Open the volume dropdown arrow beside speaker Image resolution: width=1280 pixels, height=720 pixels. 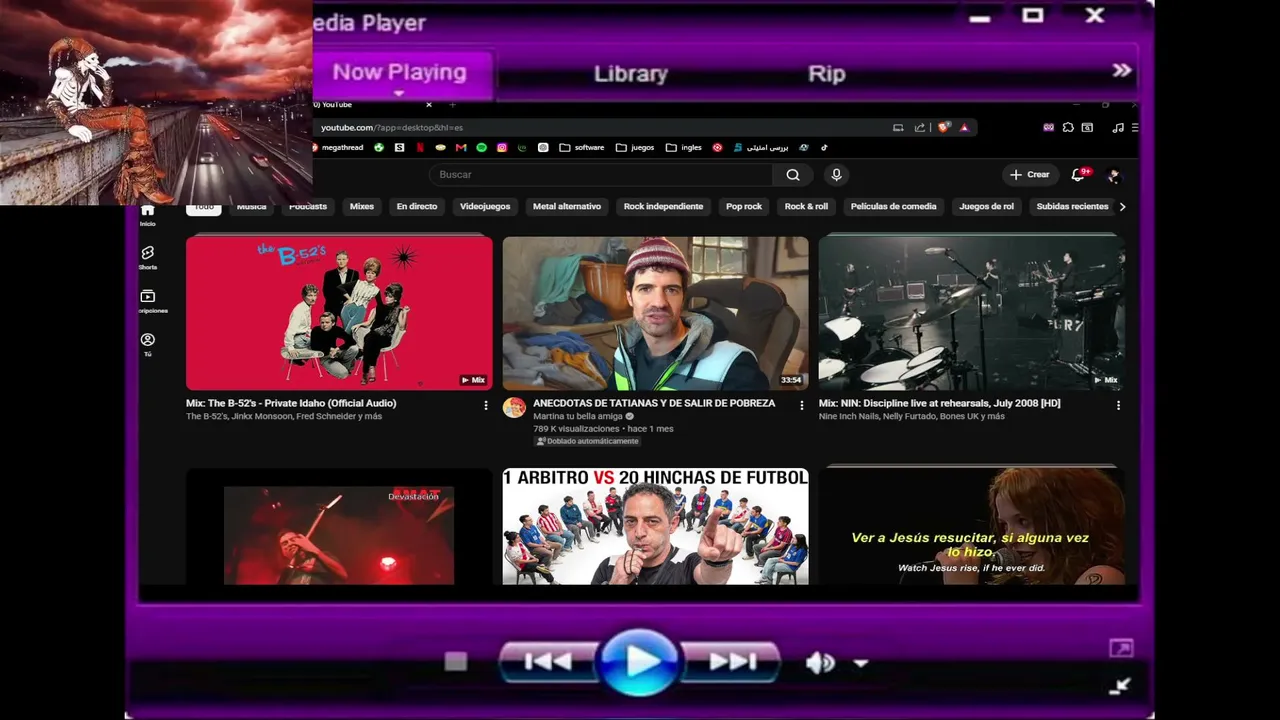tap(861, 663)
